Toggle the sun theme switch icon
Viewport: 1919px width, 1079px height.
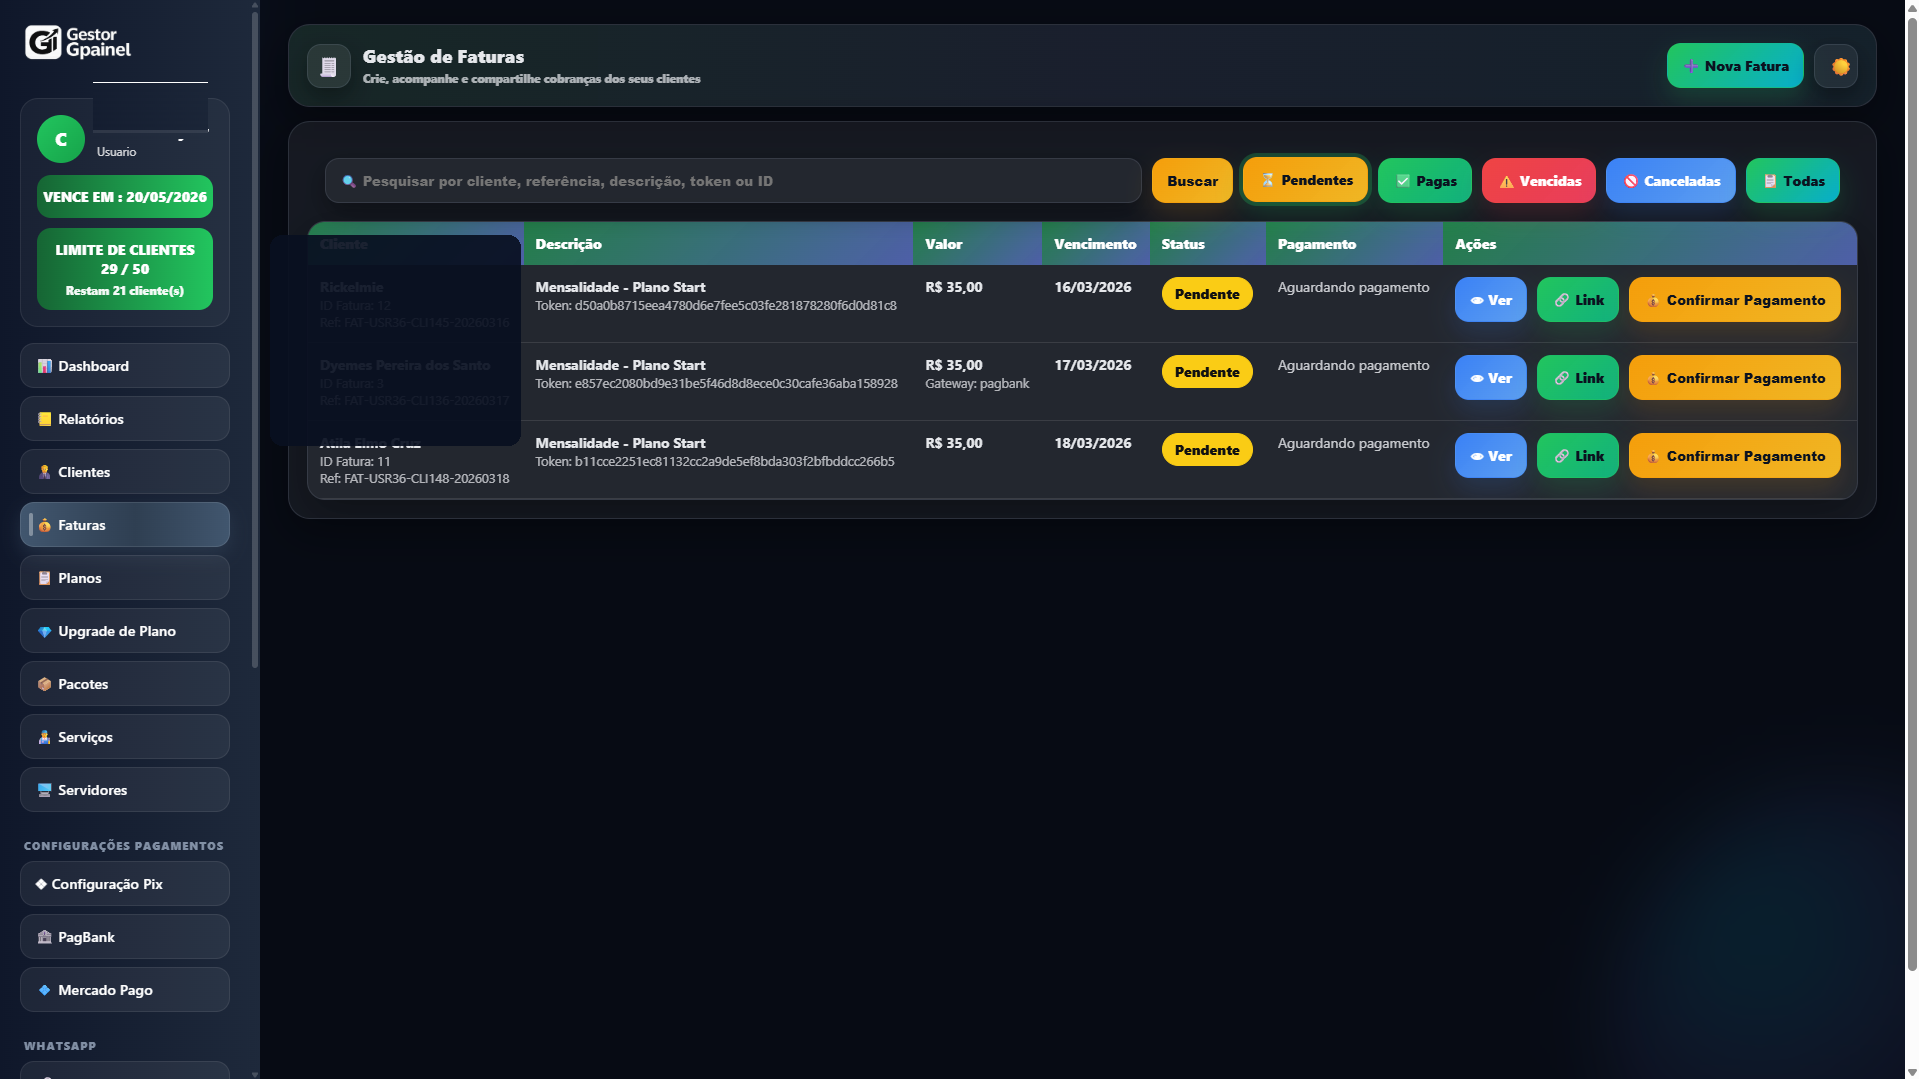click(x=1839, y=67)
